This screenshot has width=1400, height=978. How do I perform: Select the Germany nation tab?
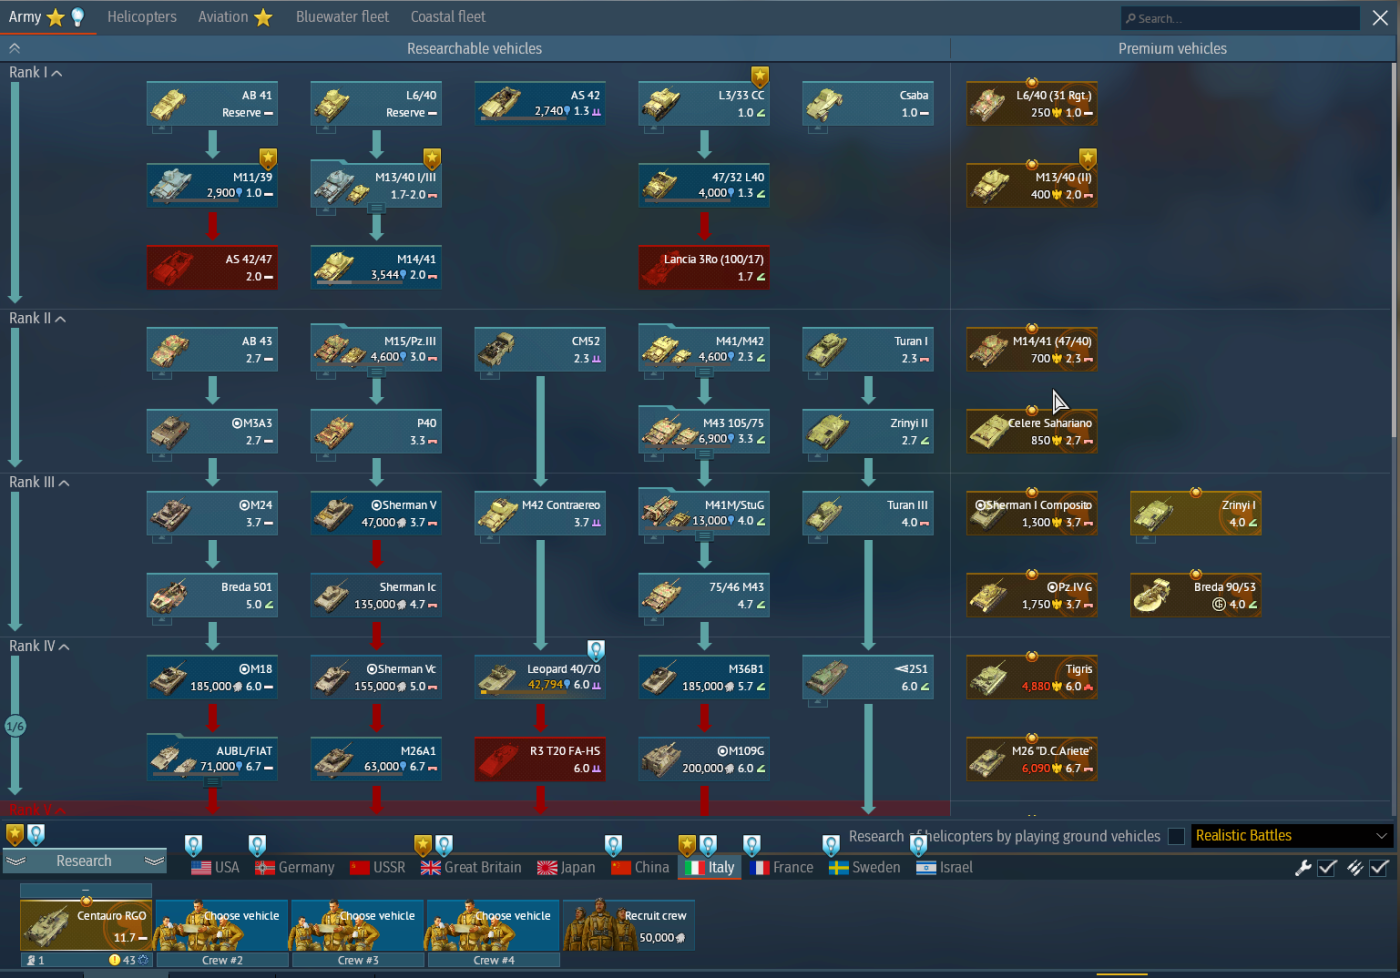click(295, 868)
